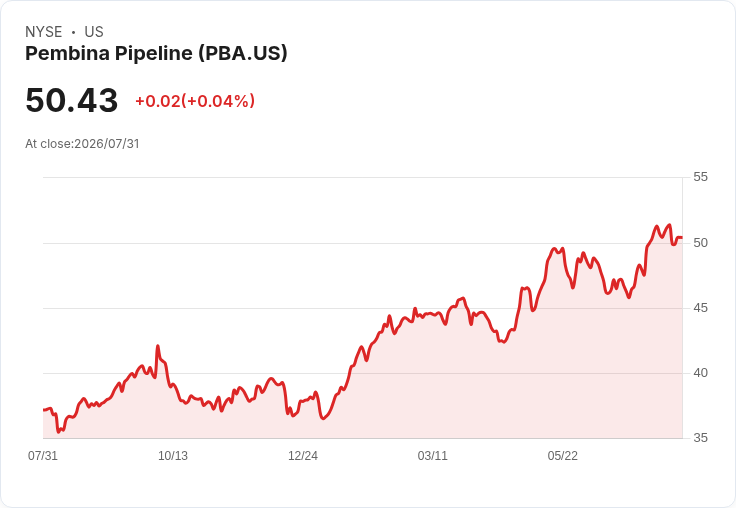Click the lowest dip just after 12/24
The width and height of the screenshot is (736, 508).
(x=323, y=418)
